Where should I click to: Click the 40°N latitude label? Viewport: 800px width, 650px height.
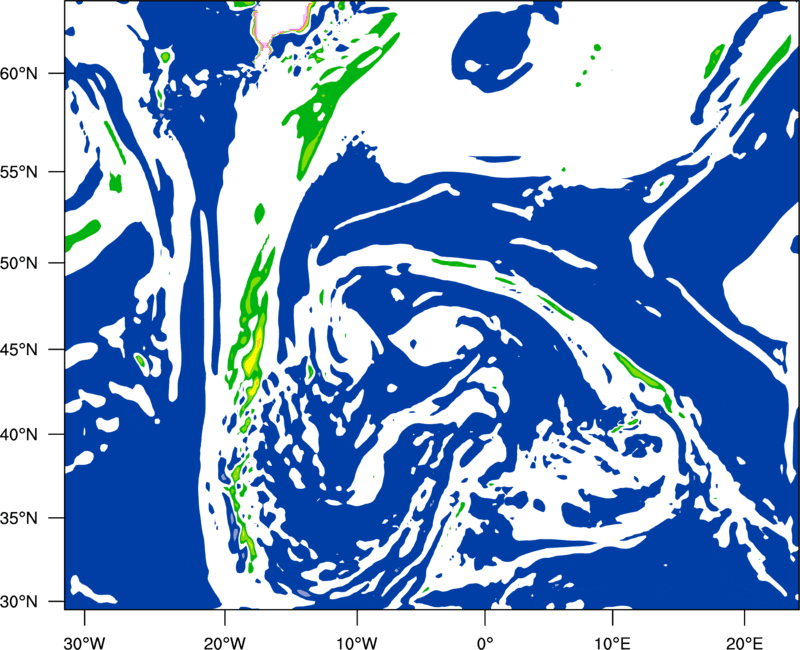[19, 435]
